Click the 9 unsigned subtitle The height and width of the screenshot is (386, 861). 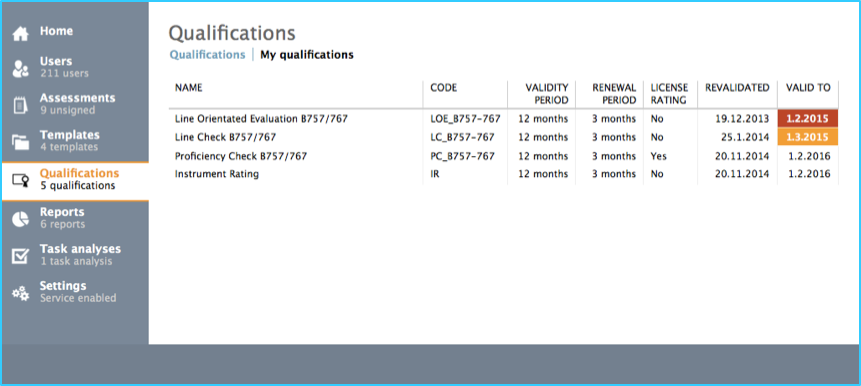pos(68,110)
